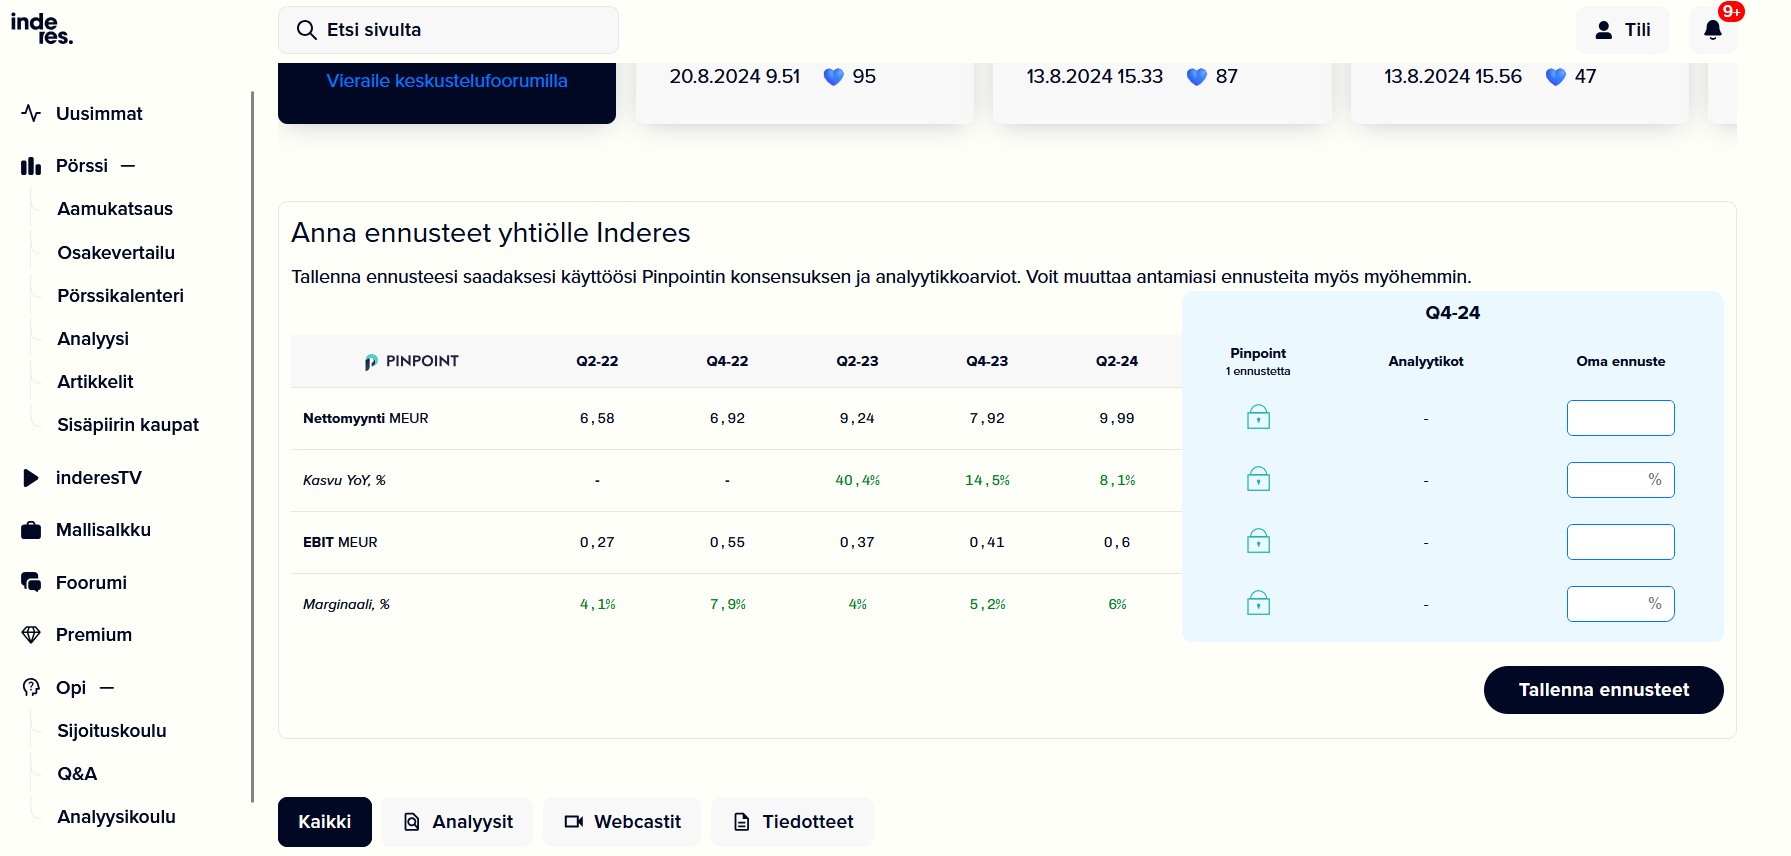1791x856 pixels.
Task: Click the Inderes logo in top-left
Action: coord(42,29)
